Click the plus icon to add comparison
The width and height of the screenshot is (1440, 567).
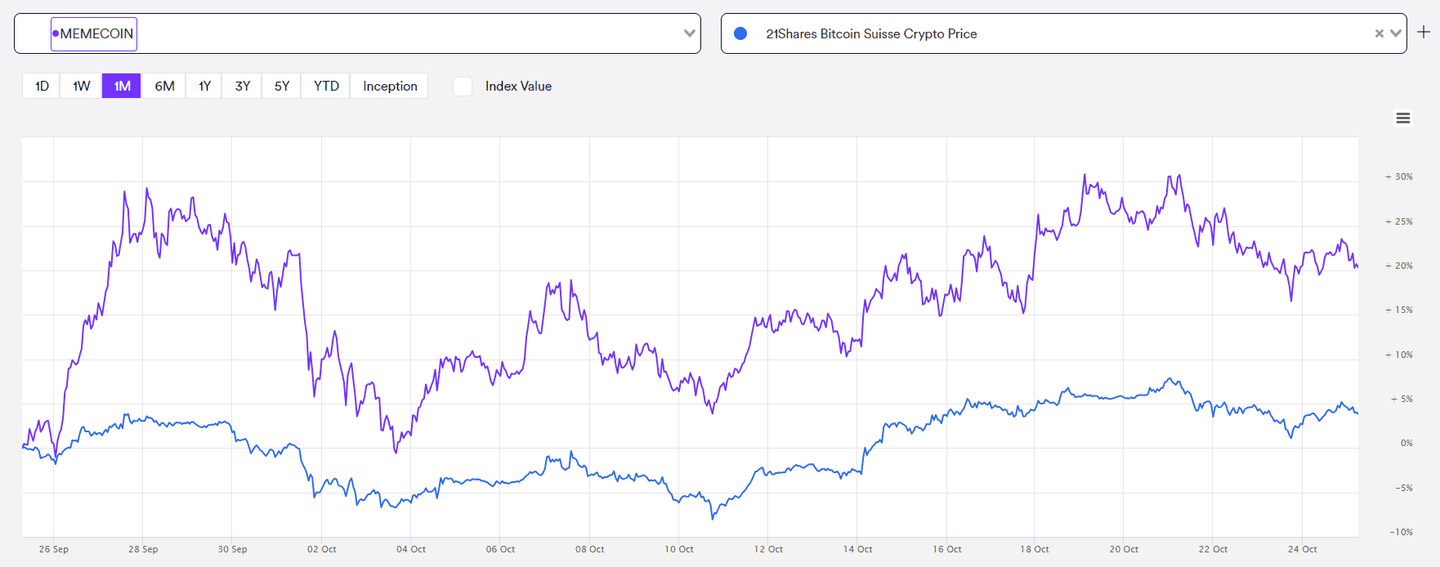coord(1424,33)
